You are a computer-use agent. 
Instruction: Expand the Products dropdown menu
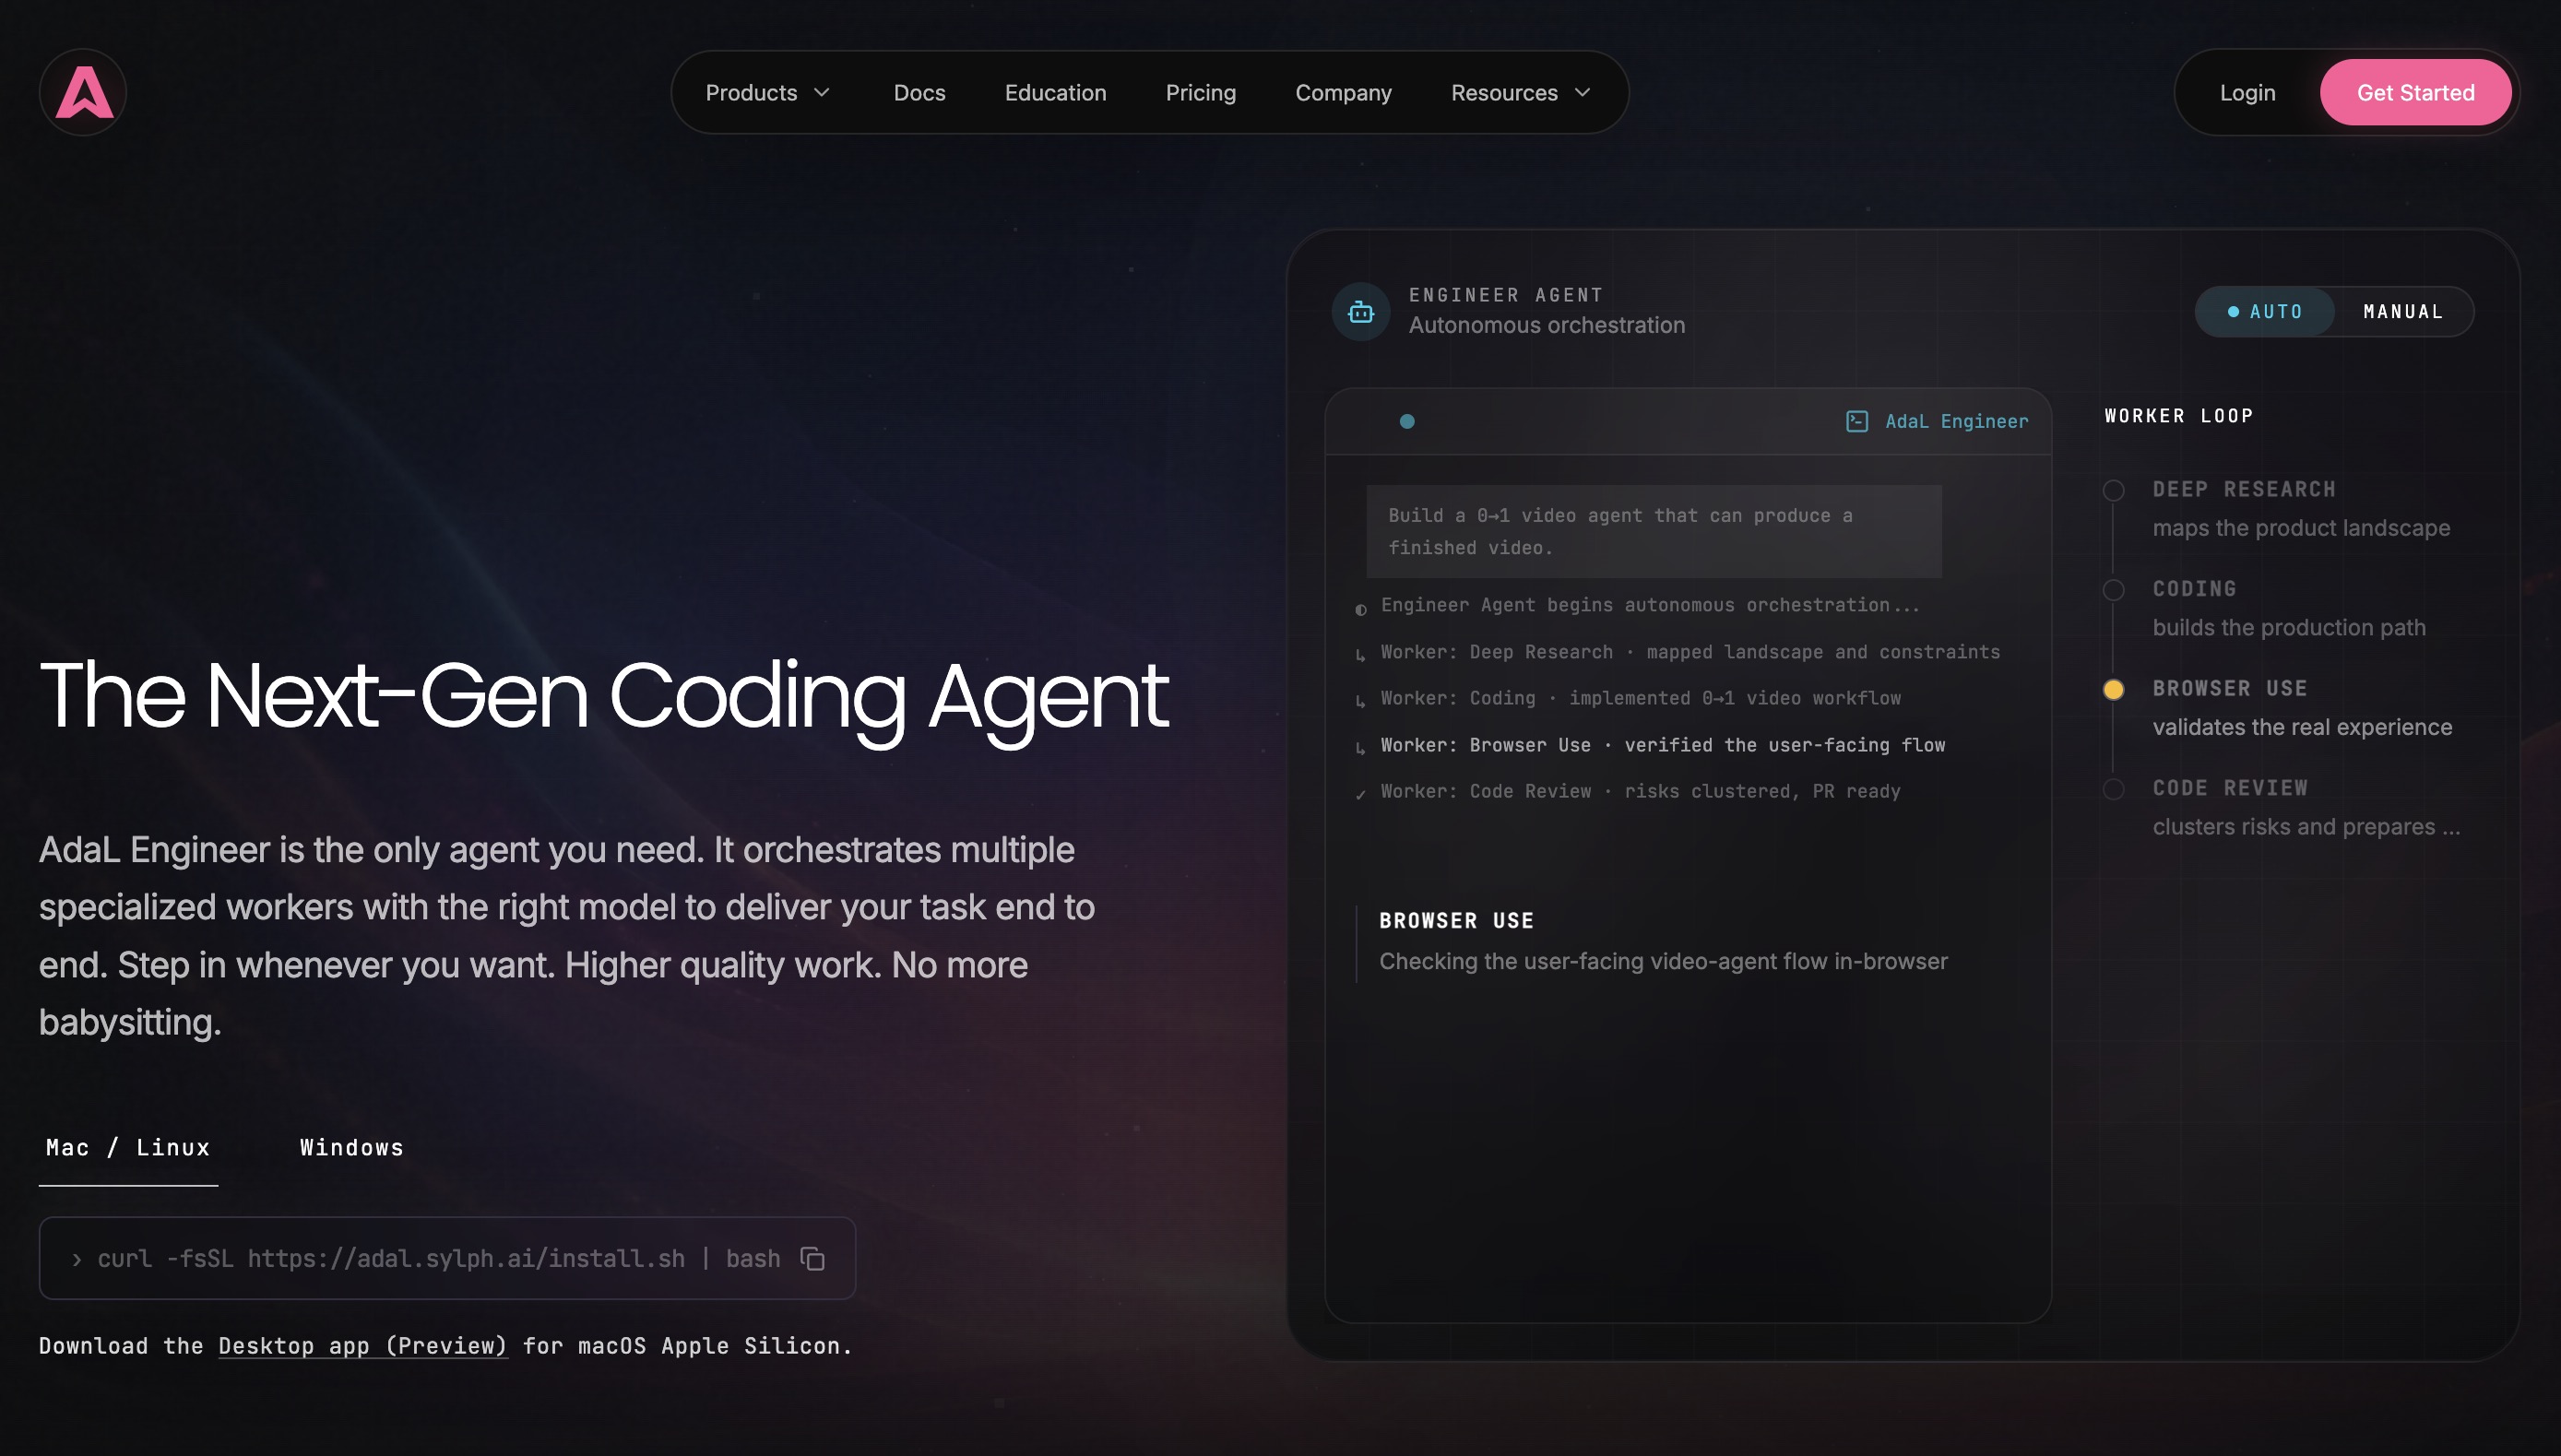[x=768, y=93]
